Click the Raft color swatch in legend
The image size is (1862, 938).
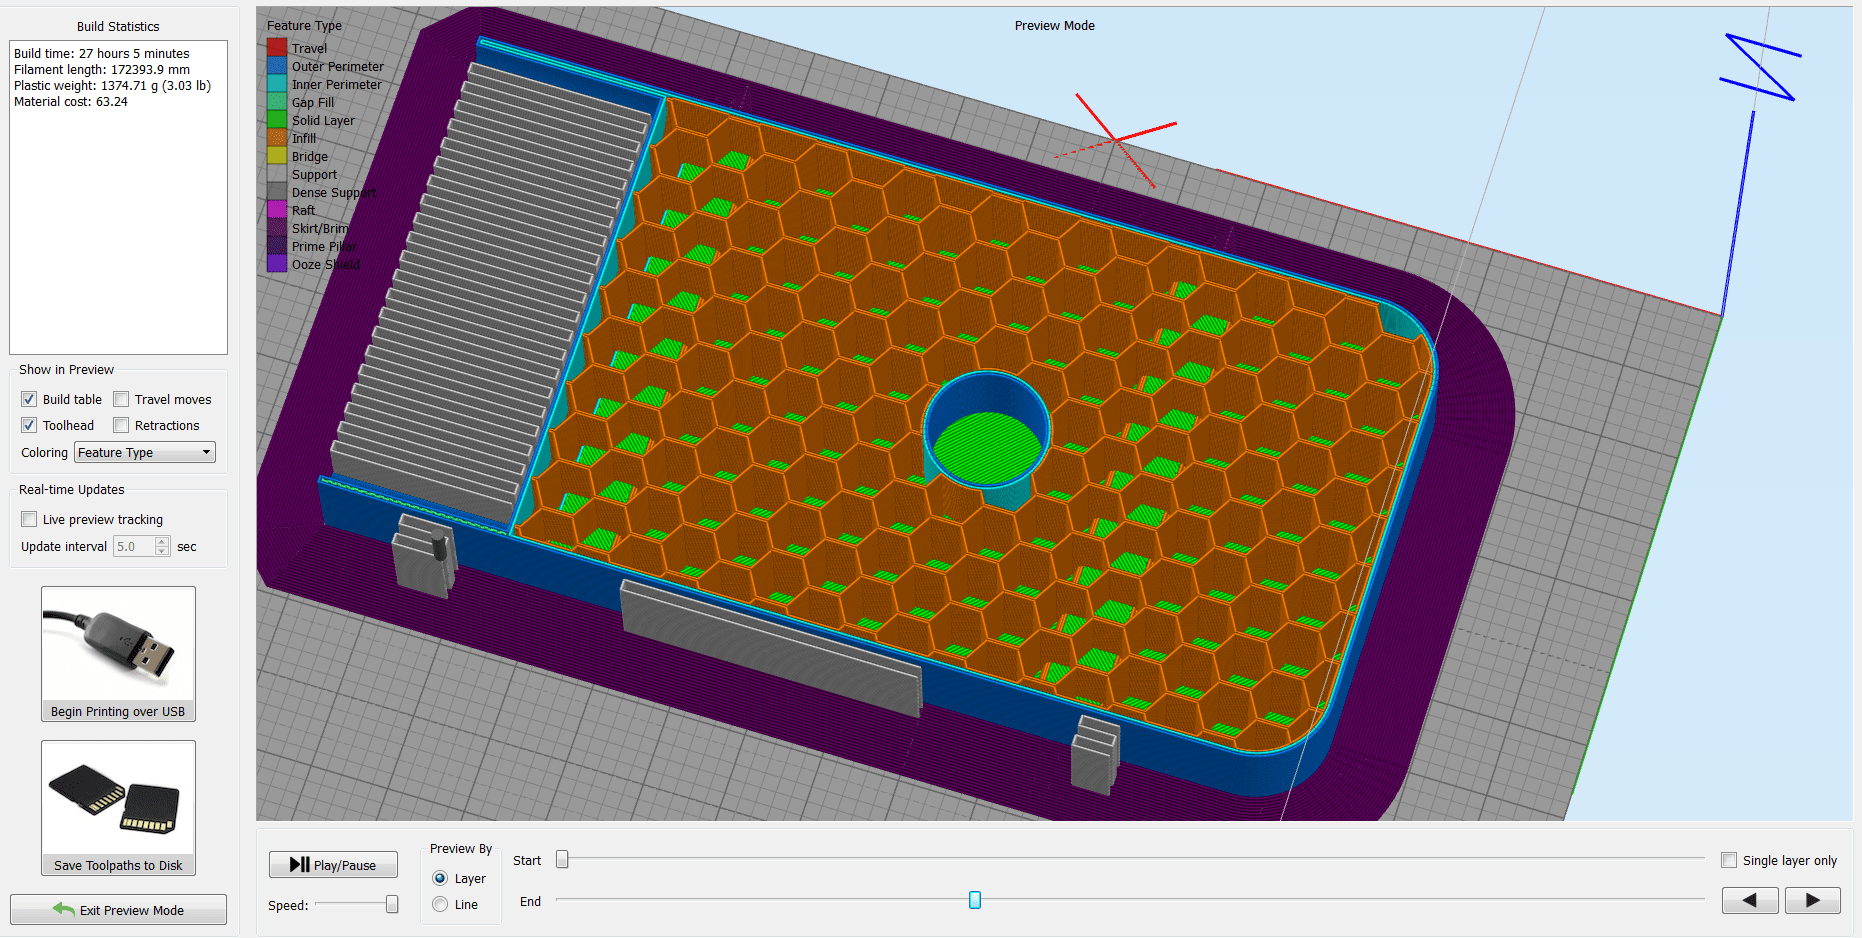pyautogui.click(x=277, y=208)
